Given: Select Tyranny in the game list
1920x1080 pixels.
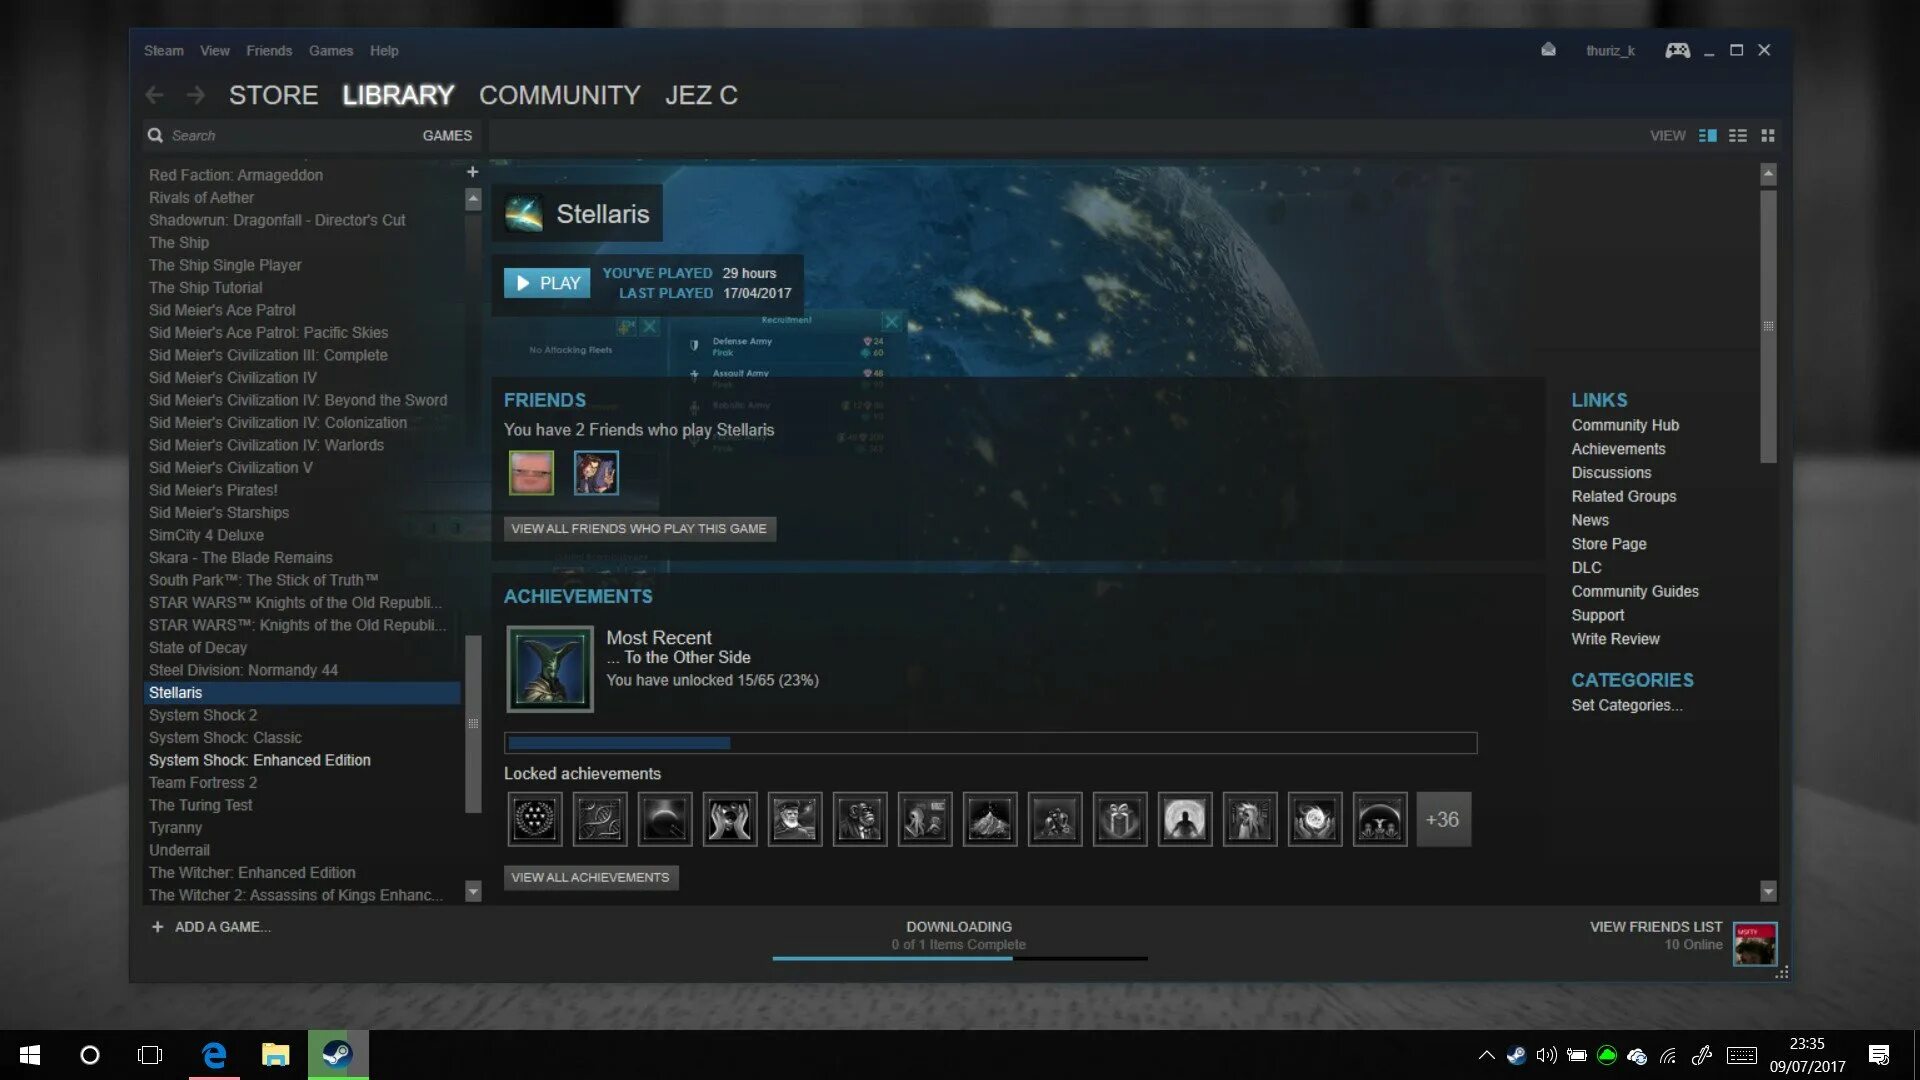Looking at the screenshot, I should 302,828.
